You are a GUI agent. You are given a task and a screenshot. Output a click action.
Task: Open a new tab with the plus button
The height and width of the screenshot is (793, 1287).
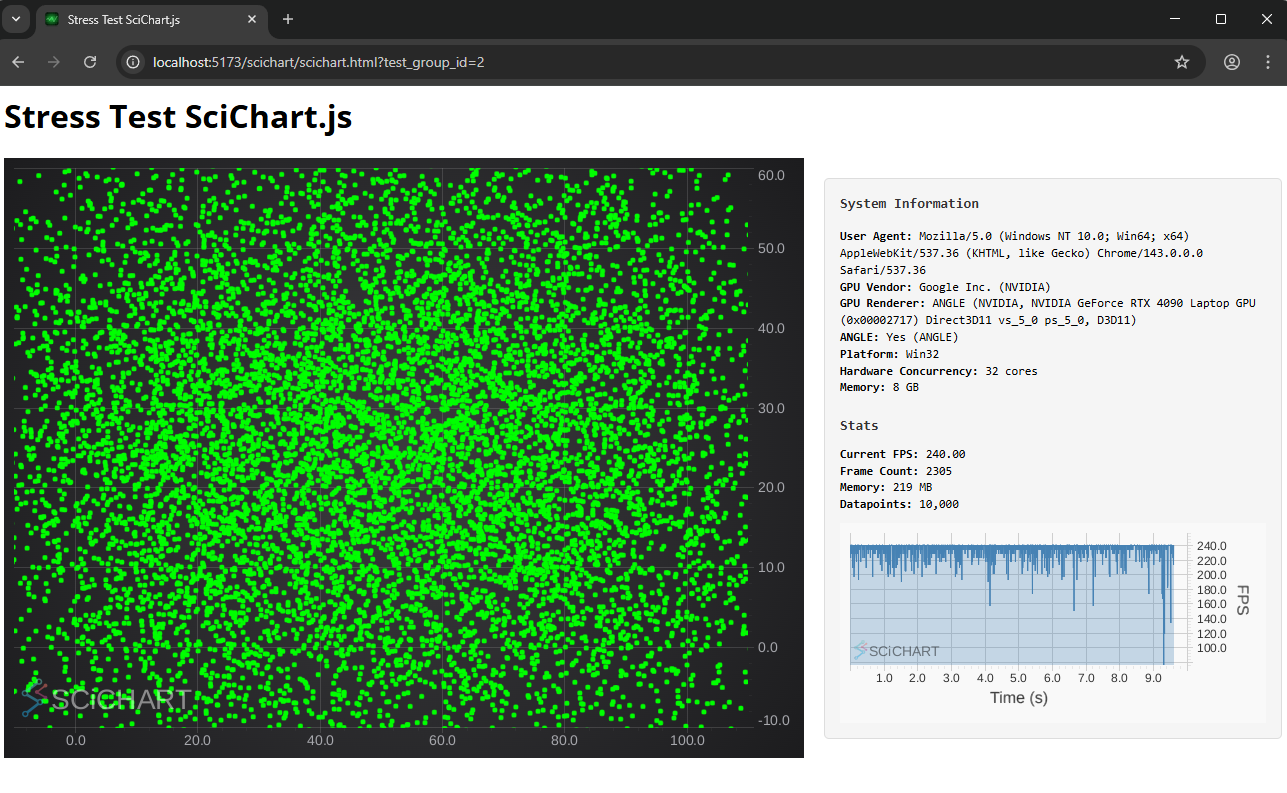[288, 19]
